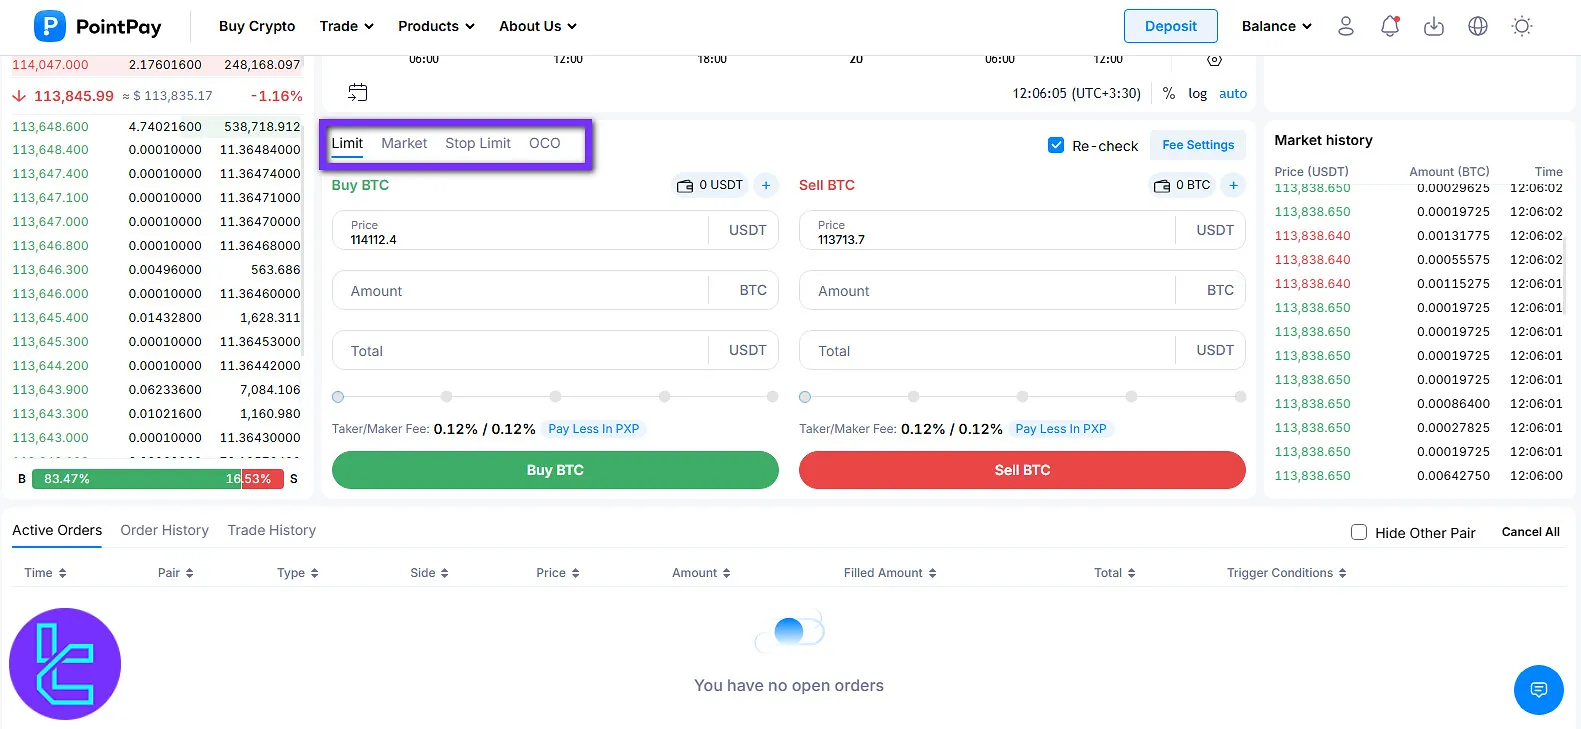Toggle log scale on the chart
Image resolution: width=1581 pixels, height=729 pixels.
click(x=1197, y=93)
